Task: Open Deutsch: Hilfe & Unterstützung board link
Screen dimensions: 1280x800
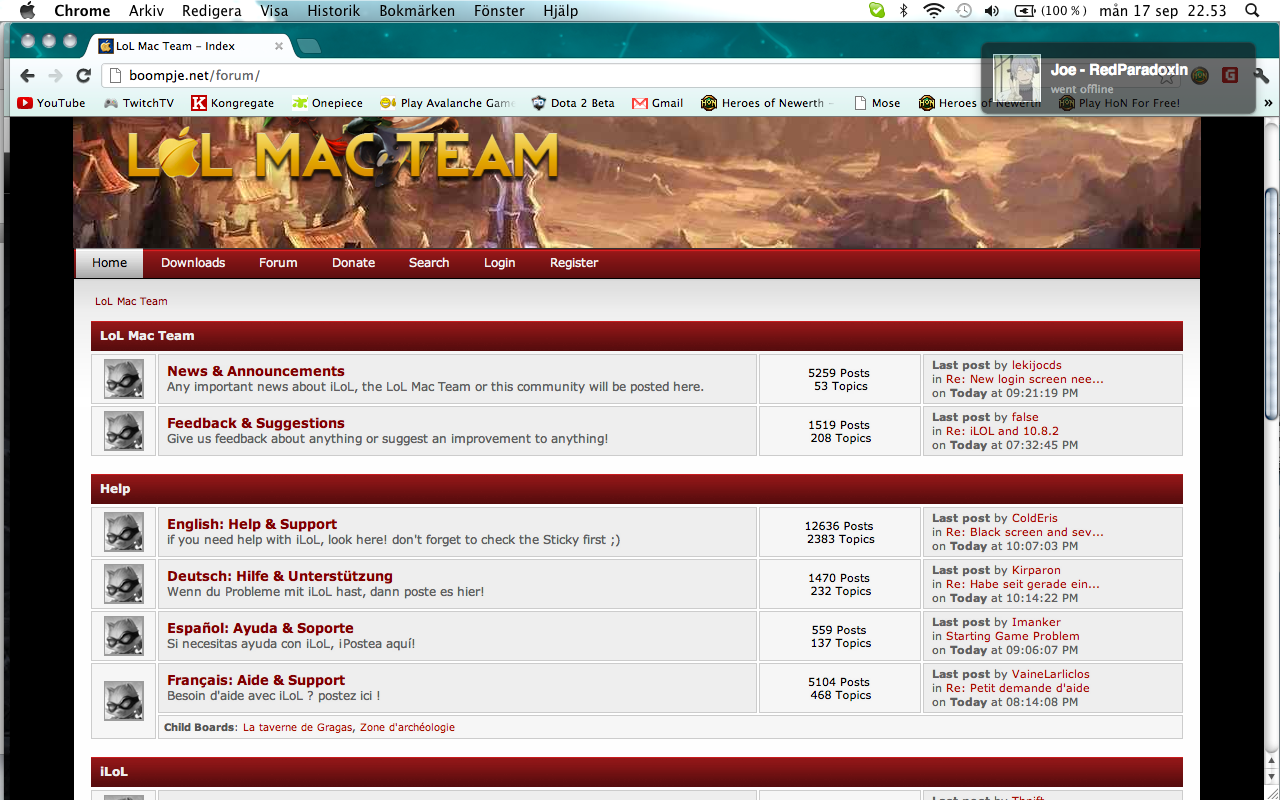Action: [x=280, y=576]
